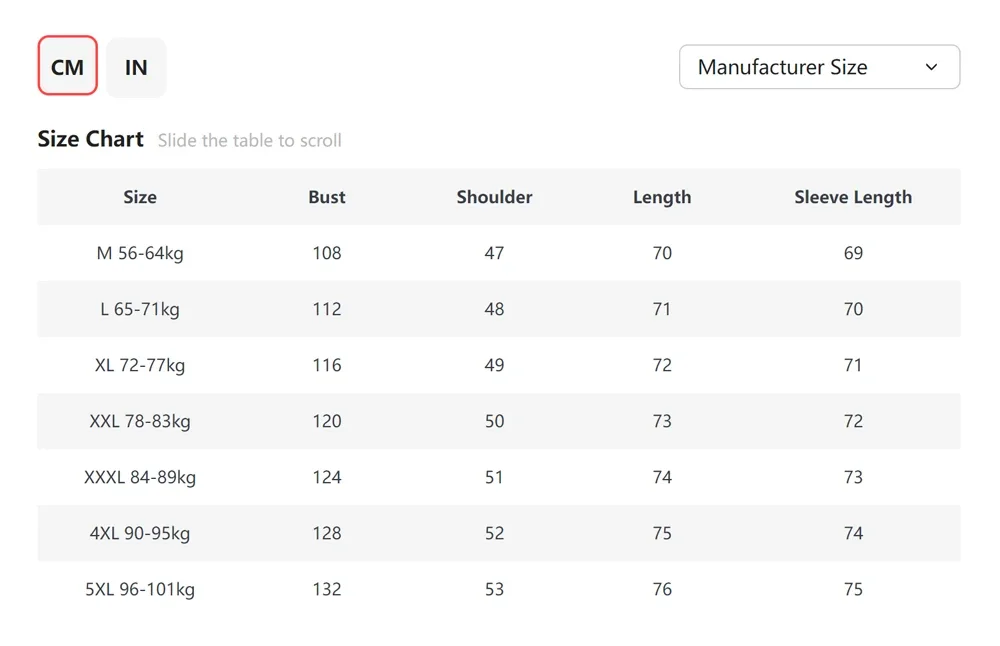The image size is (1000, 646).
Task: Select the L 65-71kg size row
Action: click(140, 309)
